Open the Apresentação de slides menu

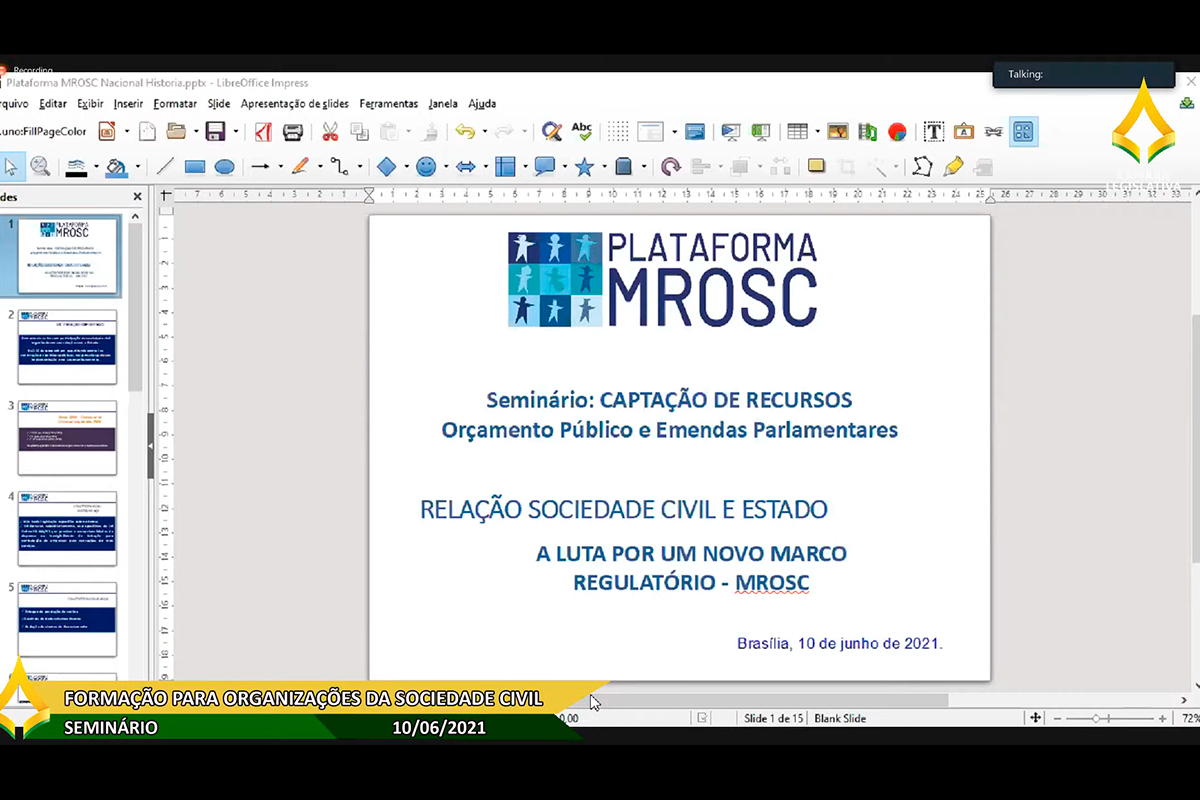tap(294, 103)
